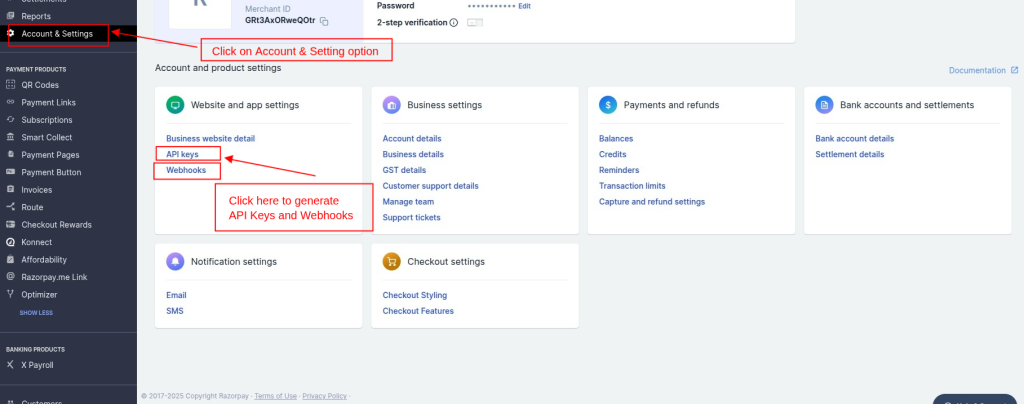
Task: Click the Payment Links chain icon
Action: [x=10, y=102]
